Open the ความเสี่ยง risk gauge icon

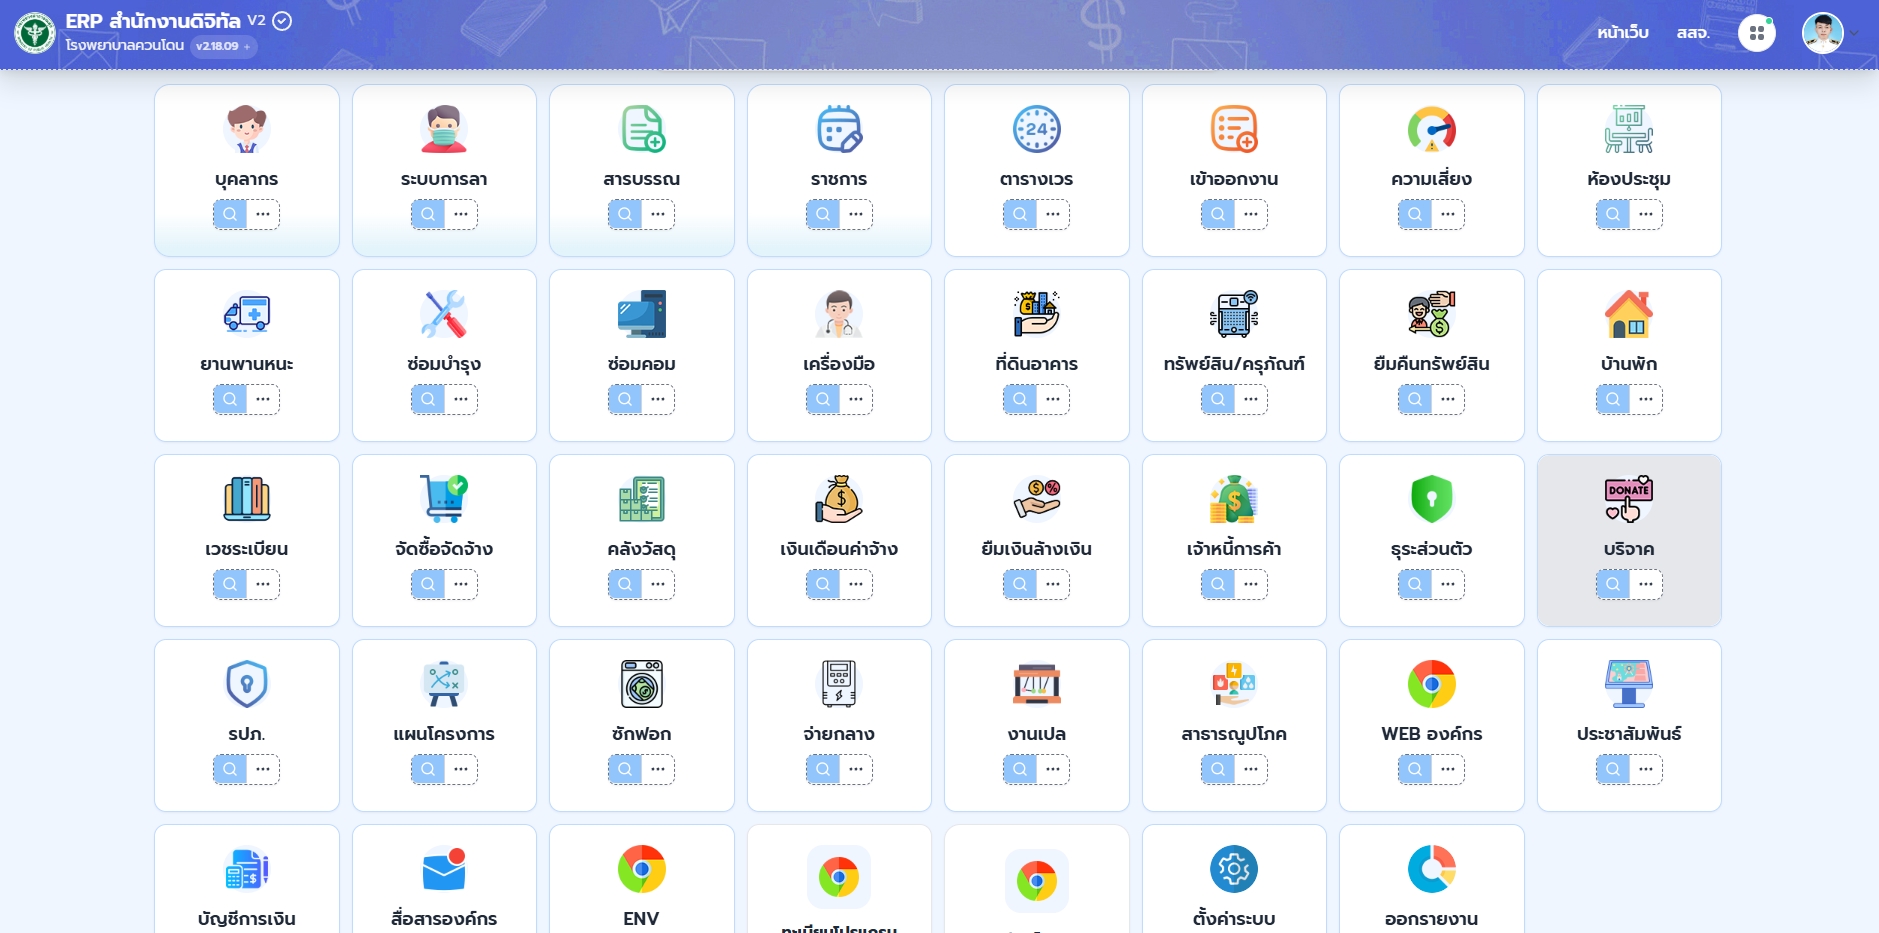pyautogui.click(x=1432, y=129)
